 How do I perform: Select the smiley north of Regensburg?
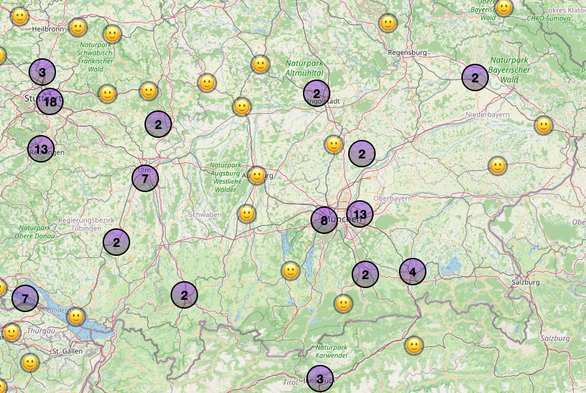[388, 24]
